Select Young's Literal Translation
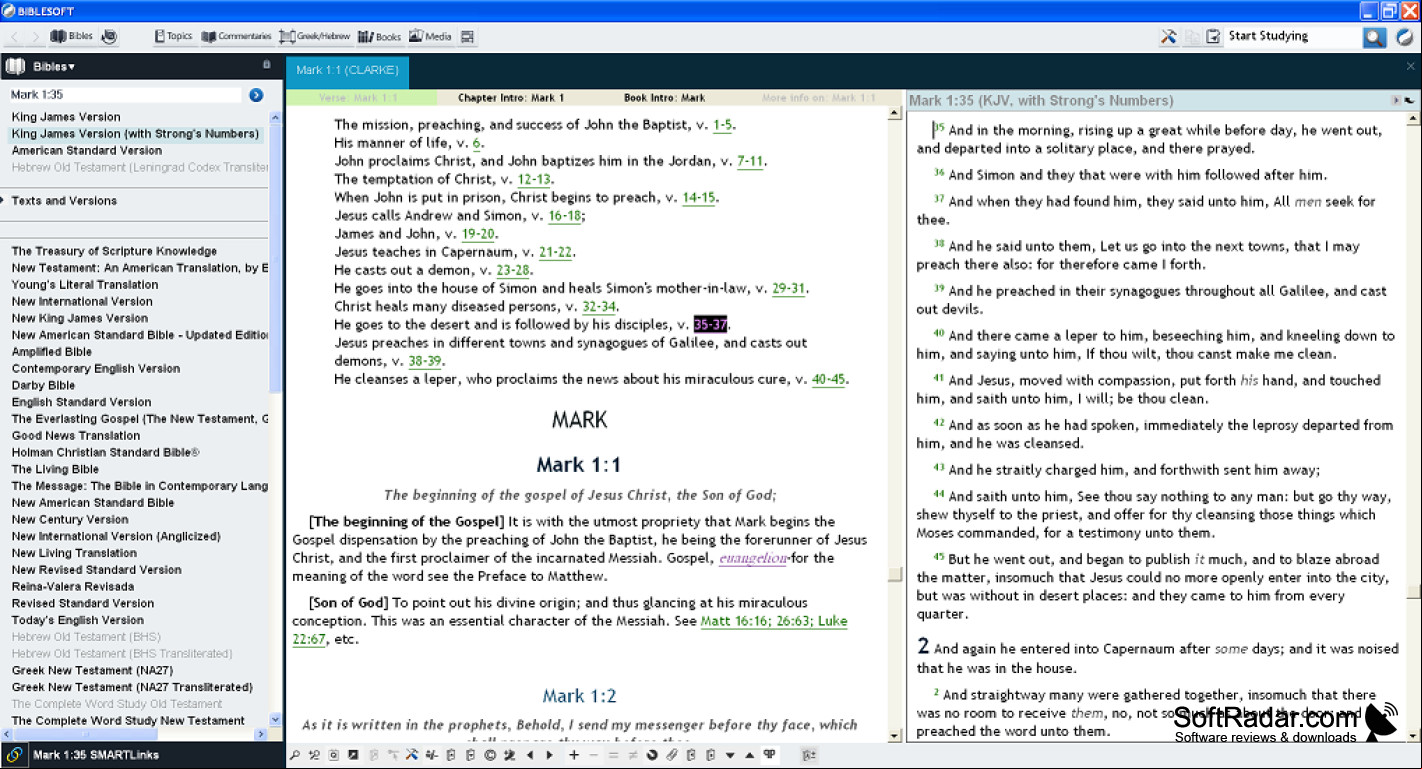1422x769 pixels. pos(85,285)
